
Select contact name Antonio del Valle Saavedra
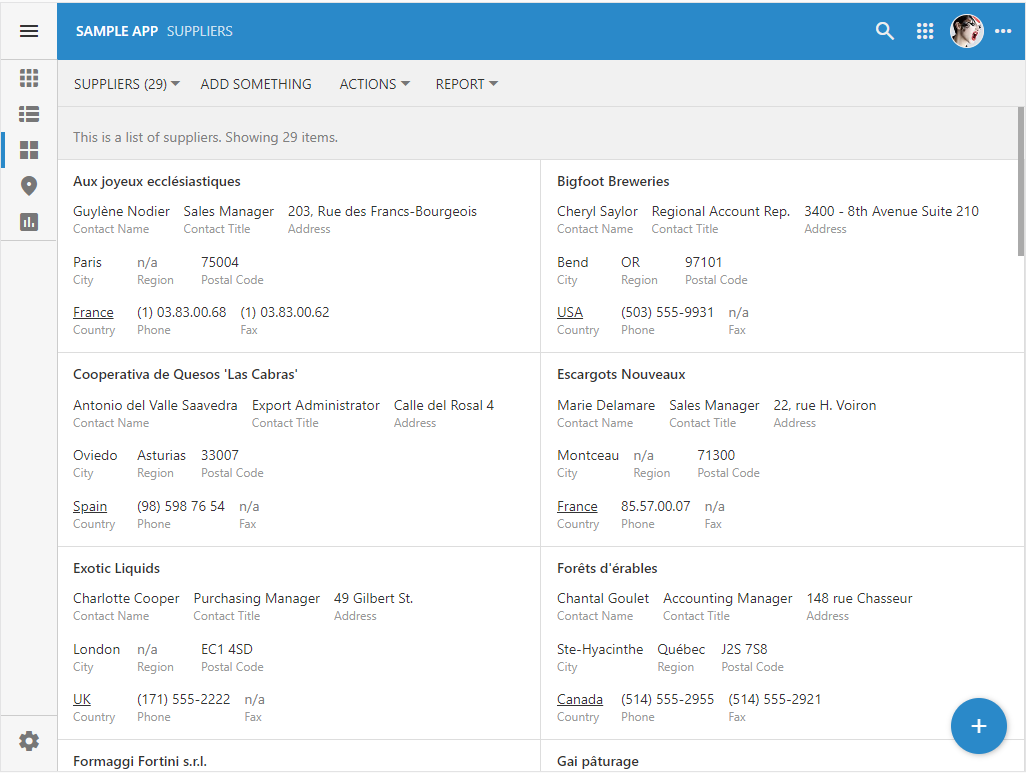pos(155,405)
